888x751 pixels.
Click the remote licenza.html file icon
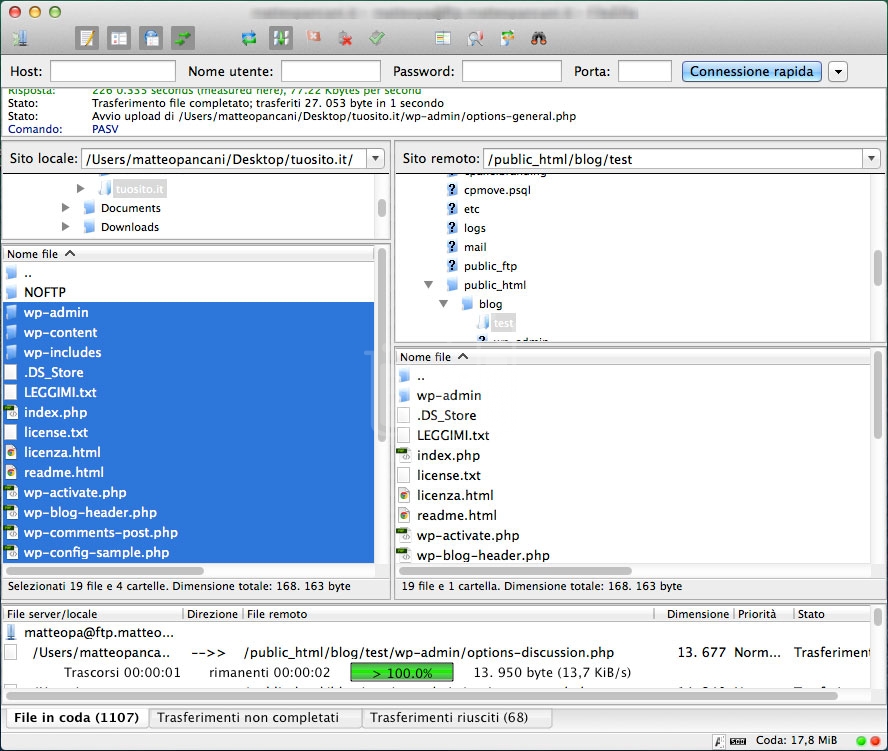tap(404, 495)
